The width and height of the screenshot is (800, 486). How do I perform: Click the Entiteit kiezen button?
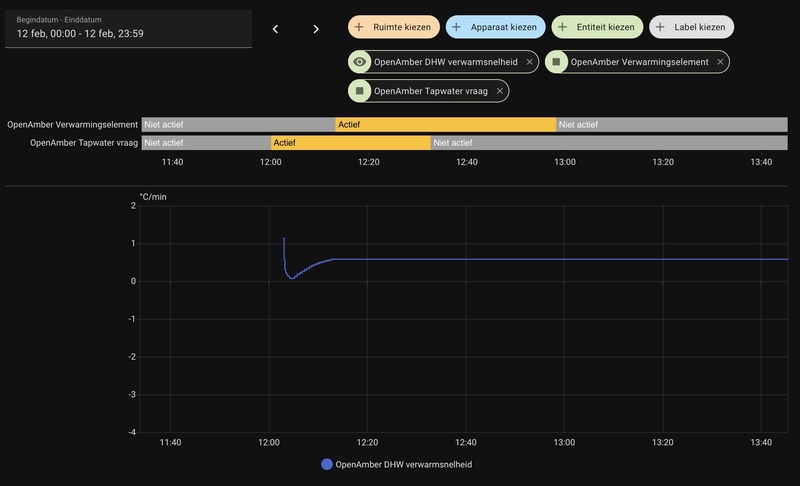(597, 27)
